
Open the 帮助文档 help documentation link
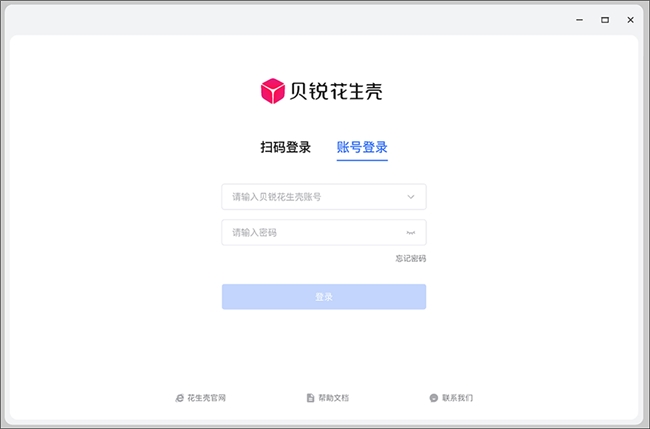click(x=334, y=398)
